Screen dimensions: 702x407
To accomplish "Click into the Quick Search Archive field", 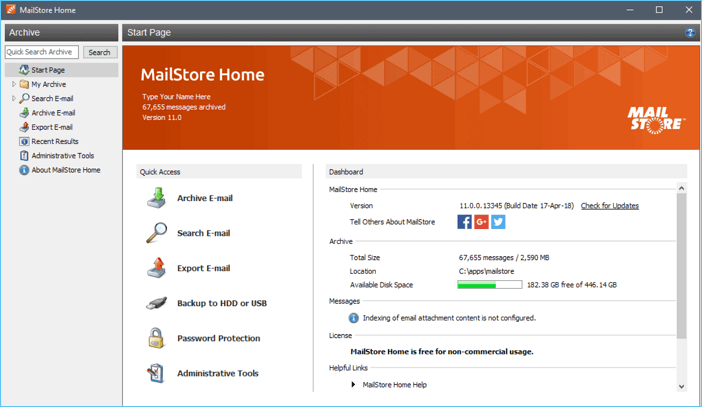I will click(x=42, y=52).
